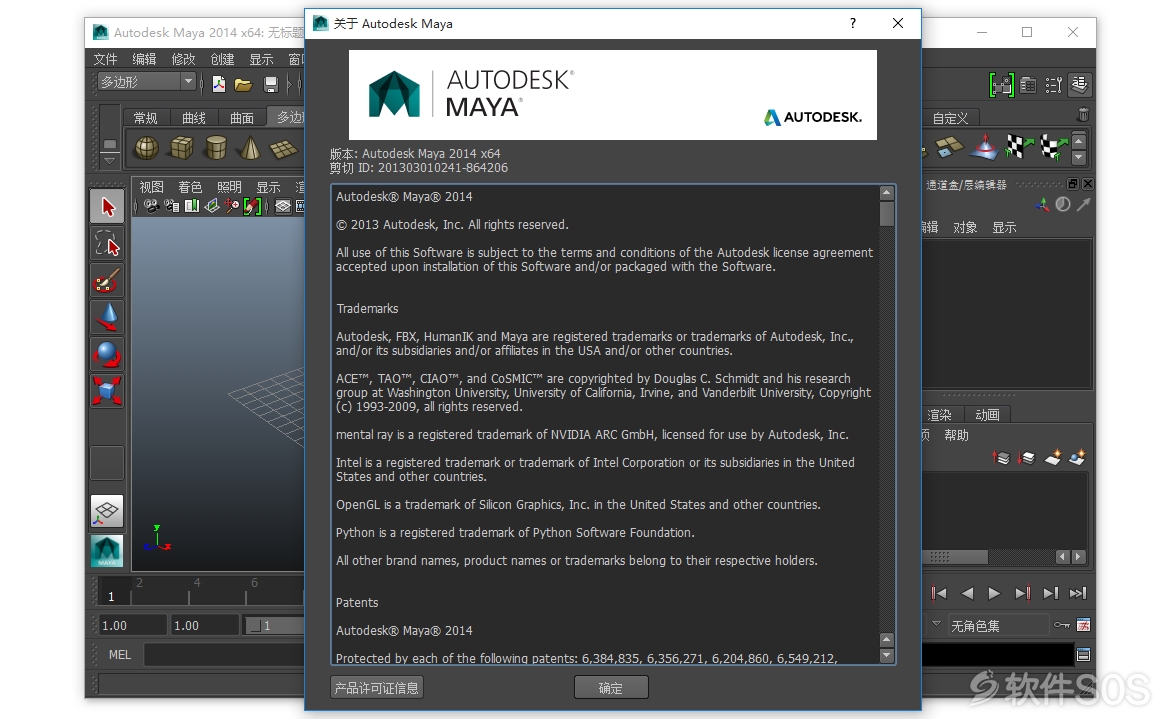This screenshot has width=1167, height=719.
Task: Toggle the Auto Keyframe key icon
Action: [1061, 625]
